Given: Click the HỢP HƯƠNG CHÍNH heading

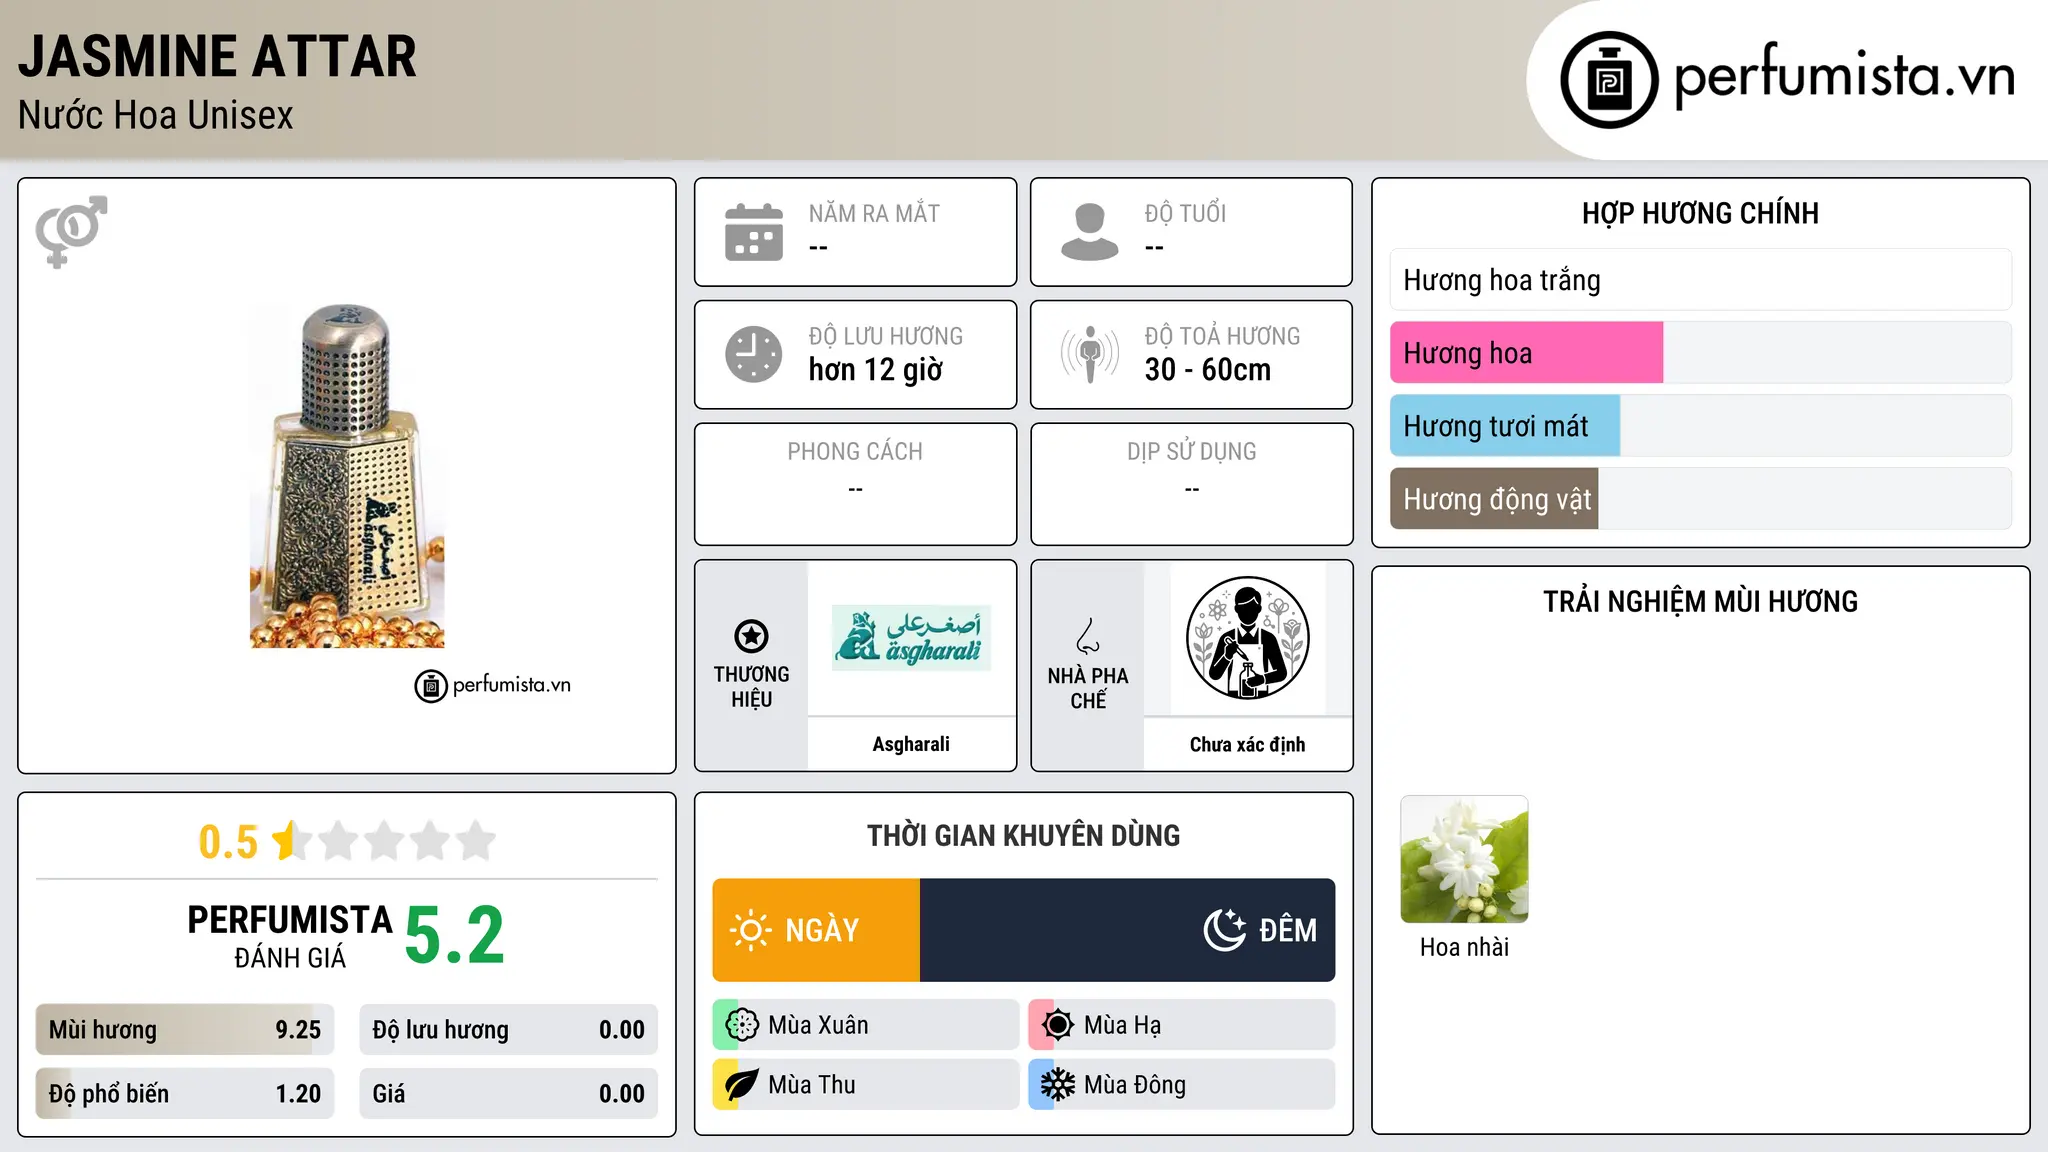Looking at the screenshot, I should 1700,213.
